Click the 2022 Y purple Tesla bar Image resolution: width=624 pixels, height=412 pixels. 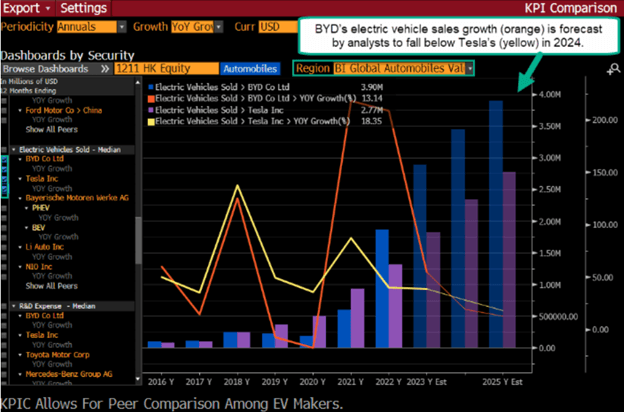(x=396, y=306)
